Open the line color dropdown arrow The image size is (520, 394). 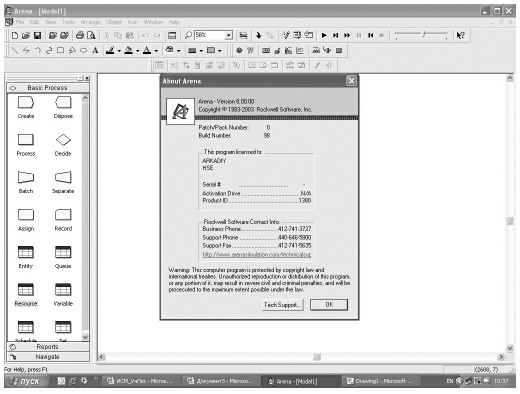click(x=119, y=51)
